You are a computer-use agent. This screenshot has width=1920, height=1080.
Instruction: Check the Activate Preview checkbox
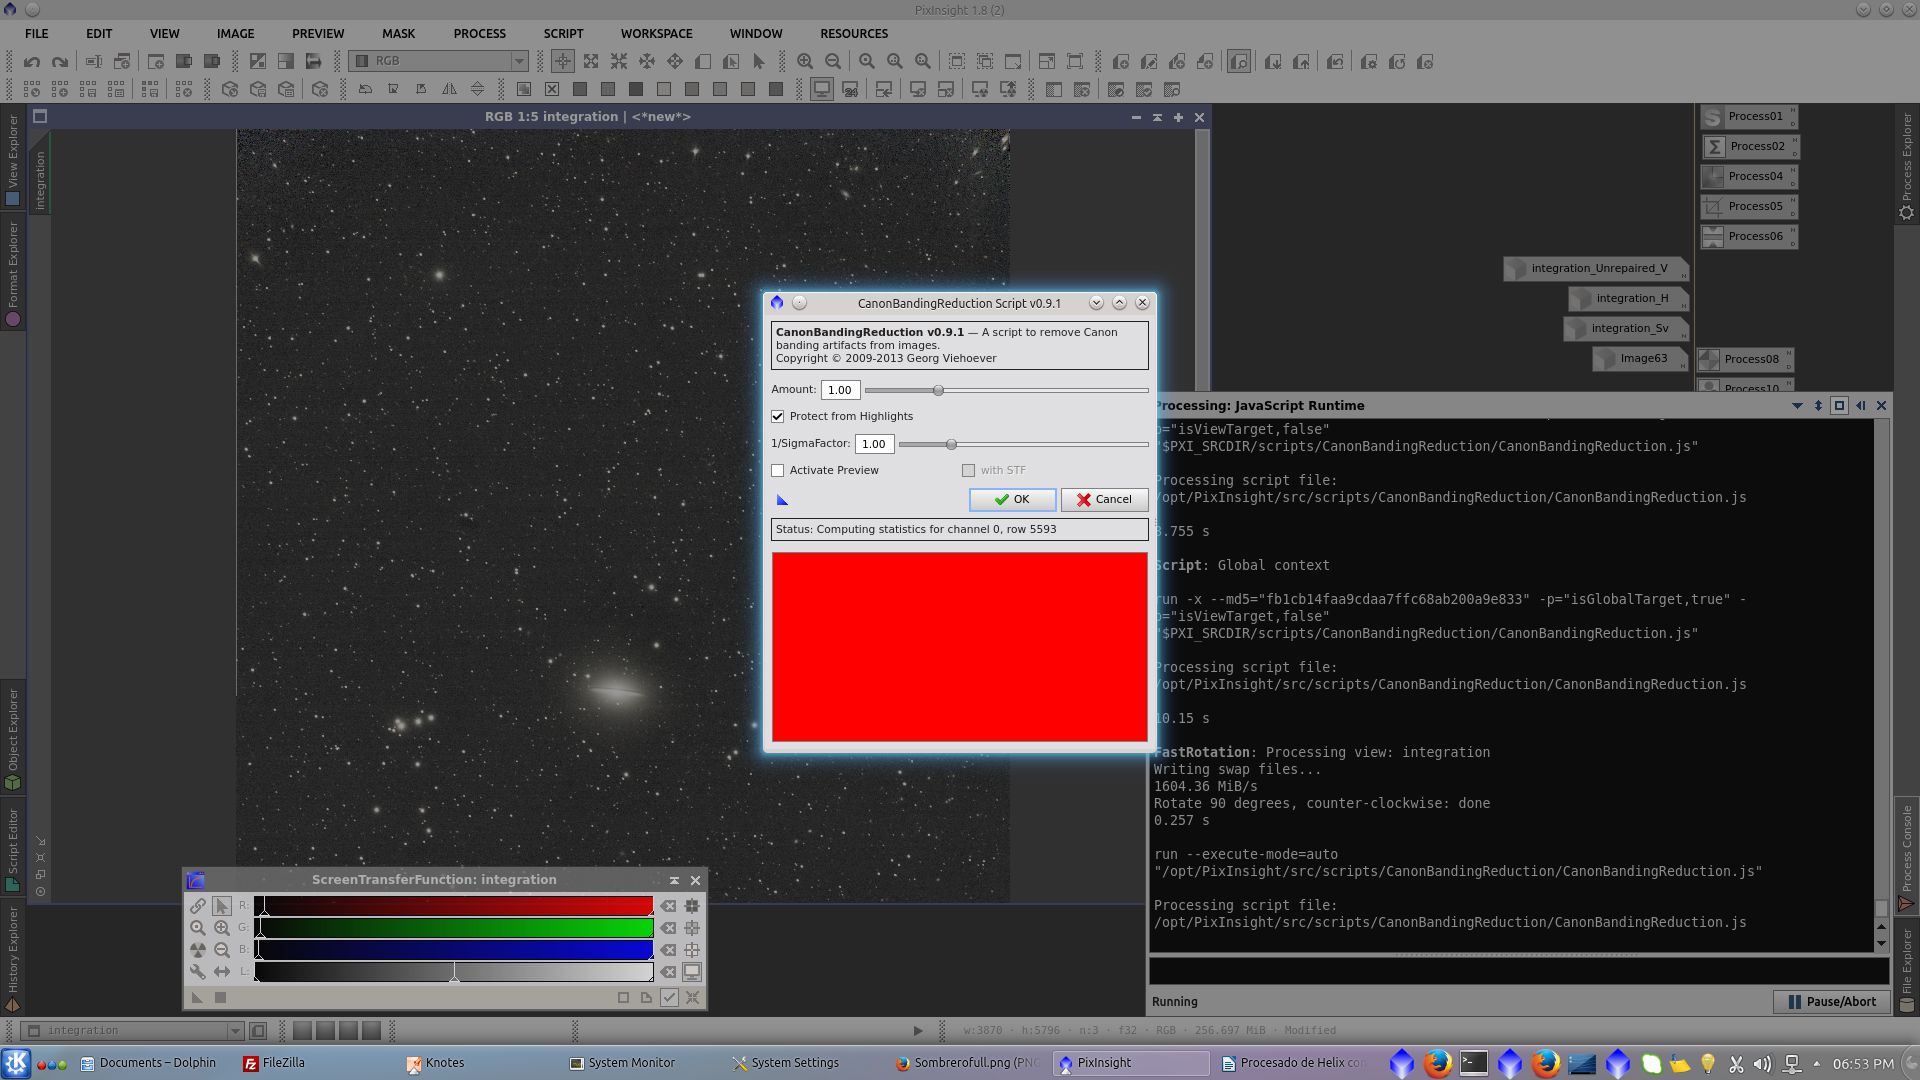pos(778,471)
